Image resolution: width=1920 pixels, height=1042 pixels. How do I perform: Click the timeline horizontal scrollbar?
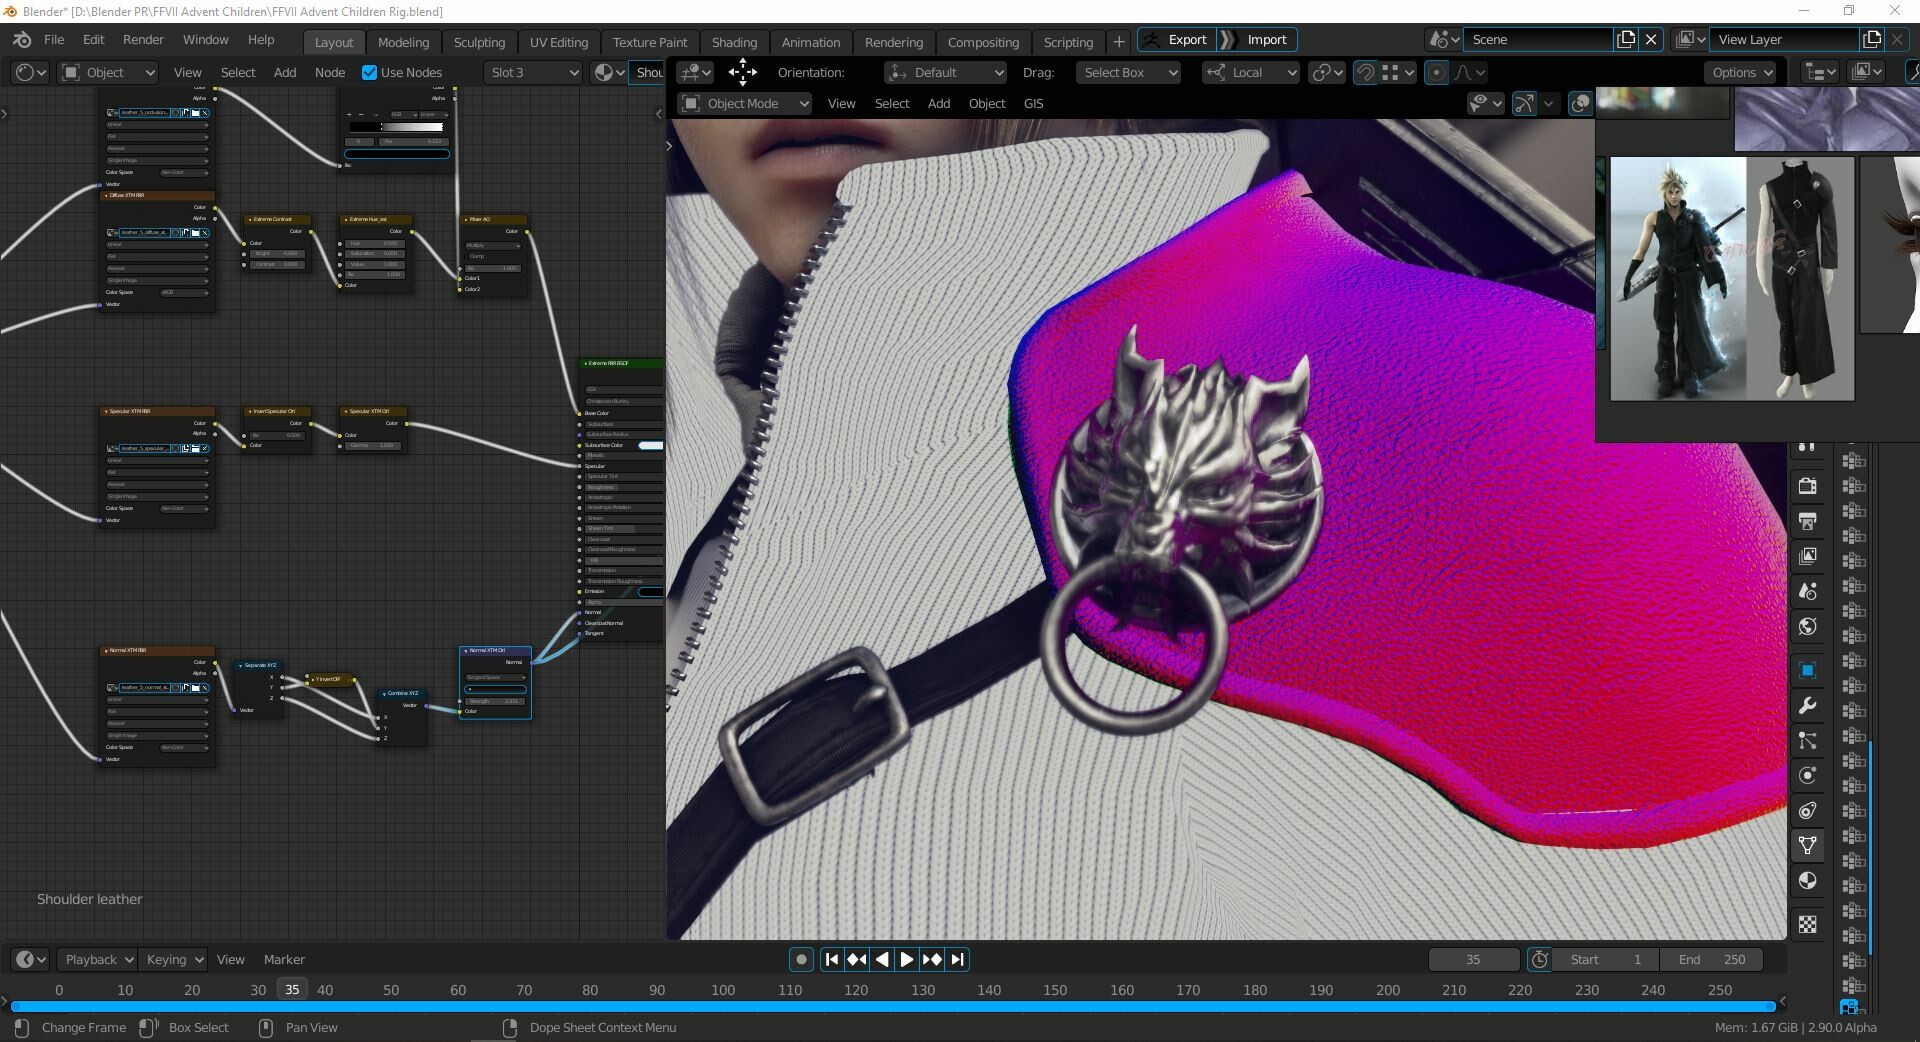click(893, 1006)
